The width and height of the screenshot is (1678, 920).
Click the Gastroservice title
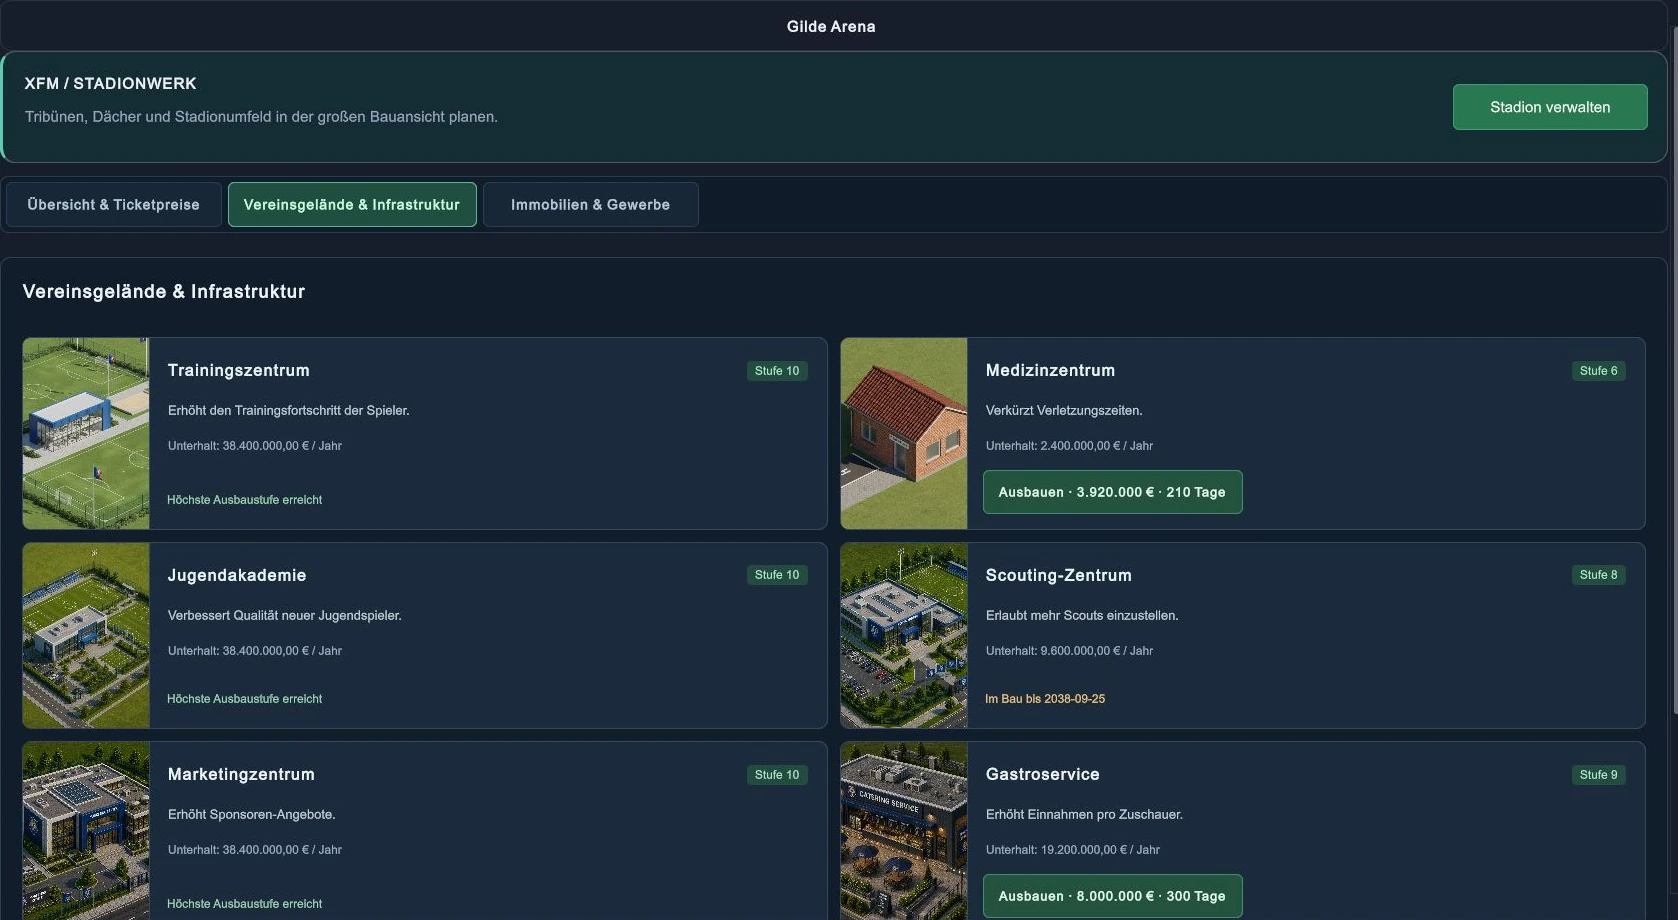pyautogui.click(x=1043, y=774)
